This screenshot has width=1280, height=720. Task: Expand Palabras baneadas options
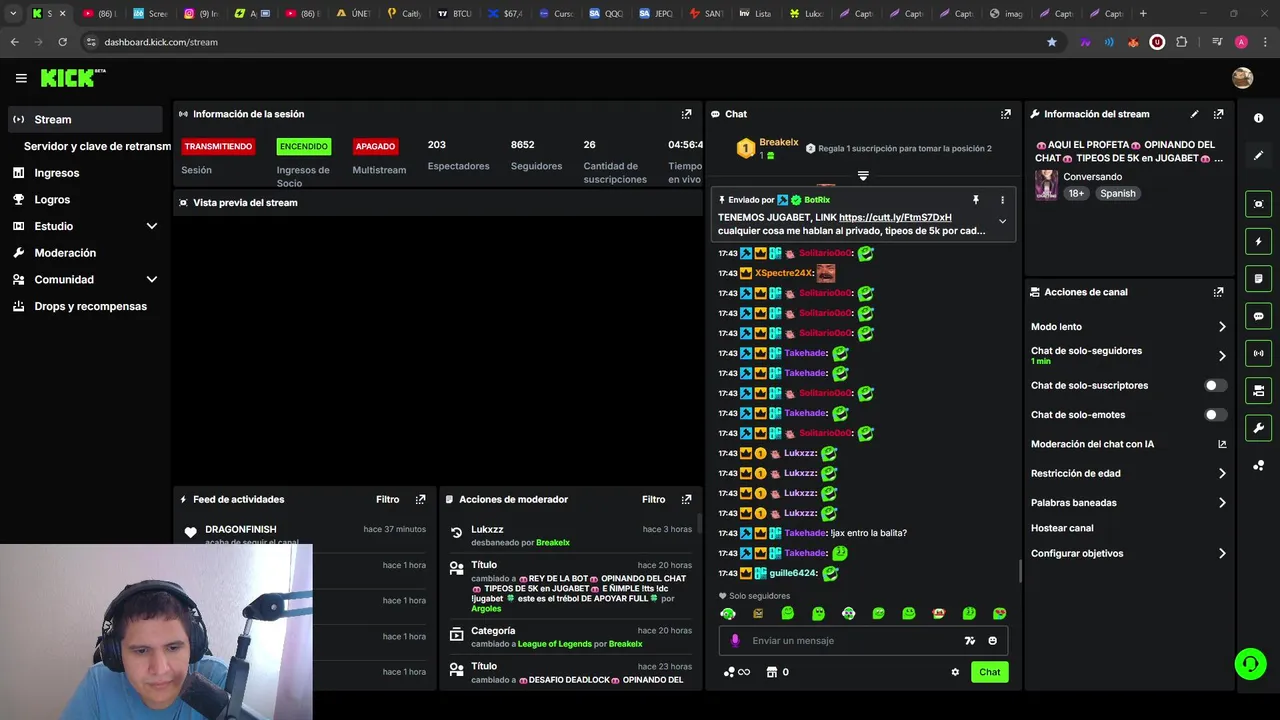pos(1221,503)
